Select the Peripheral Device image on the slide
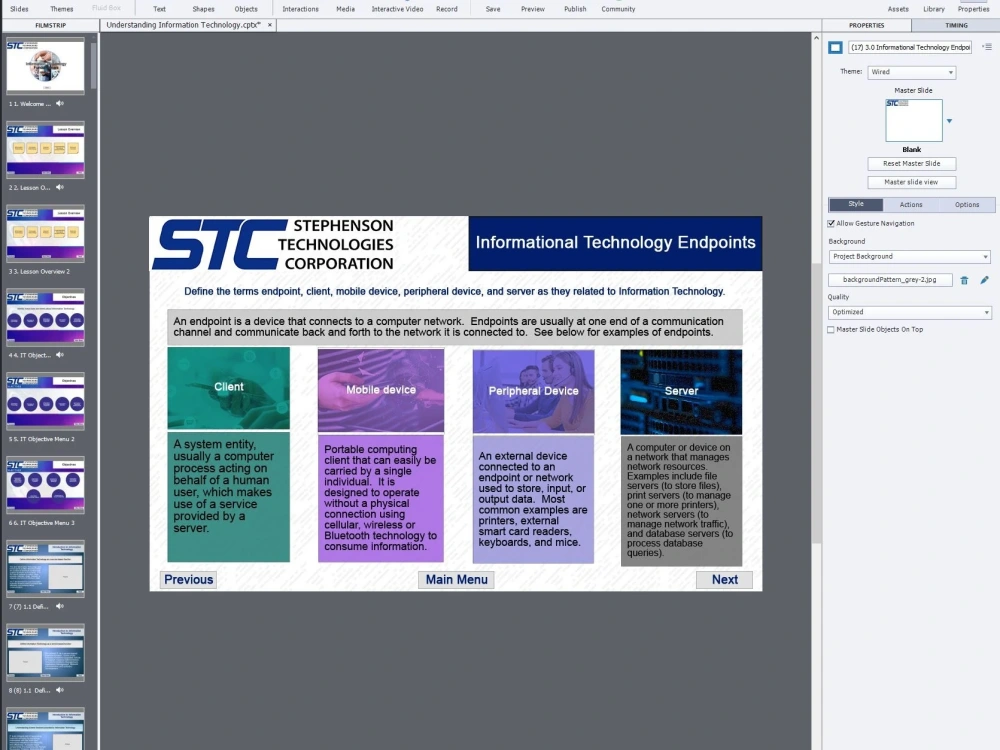 [x=533, y=392]
